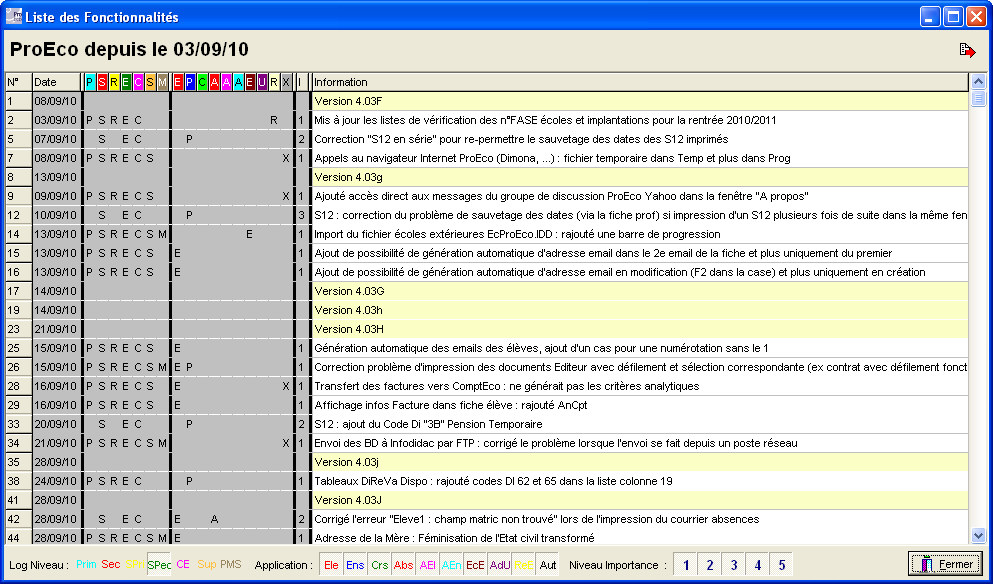Viewport: 993px width, 584px height.
Task: Select the 'Eleve1 : champ matric non trouvé' row
Action: pyautogui.click(x=487, y=519)
